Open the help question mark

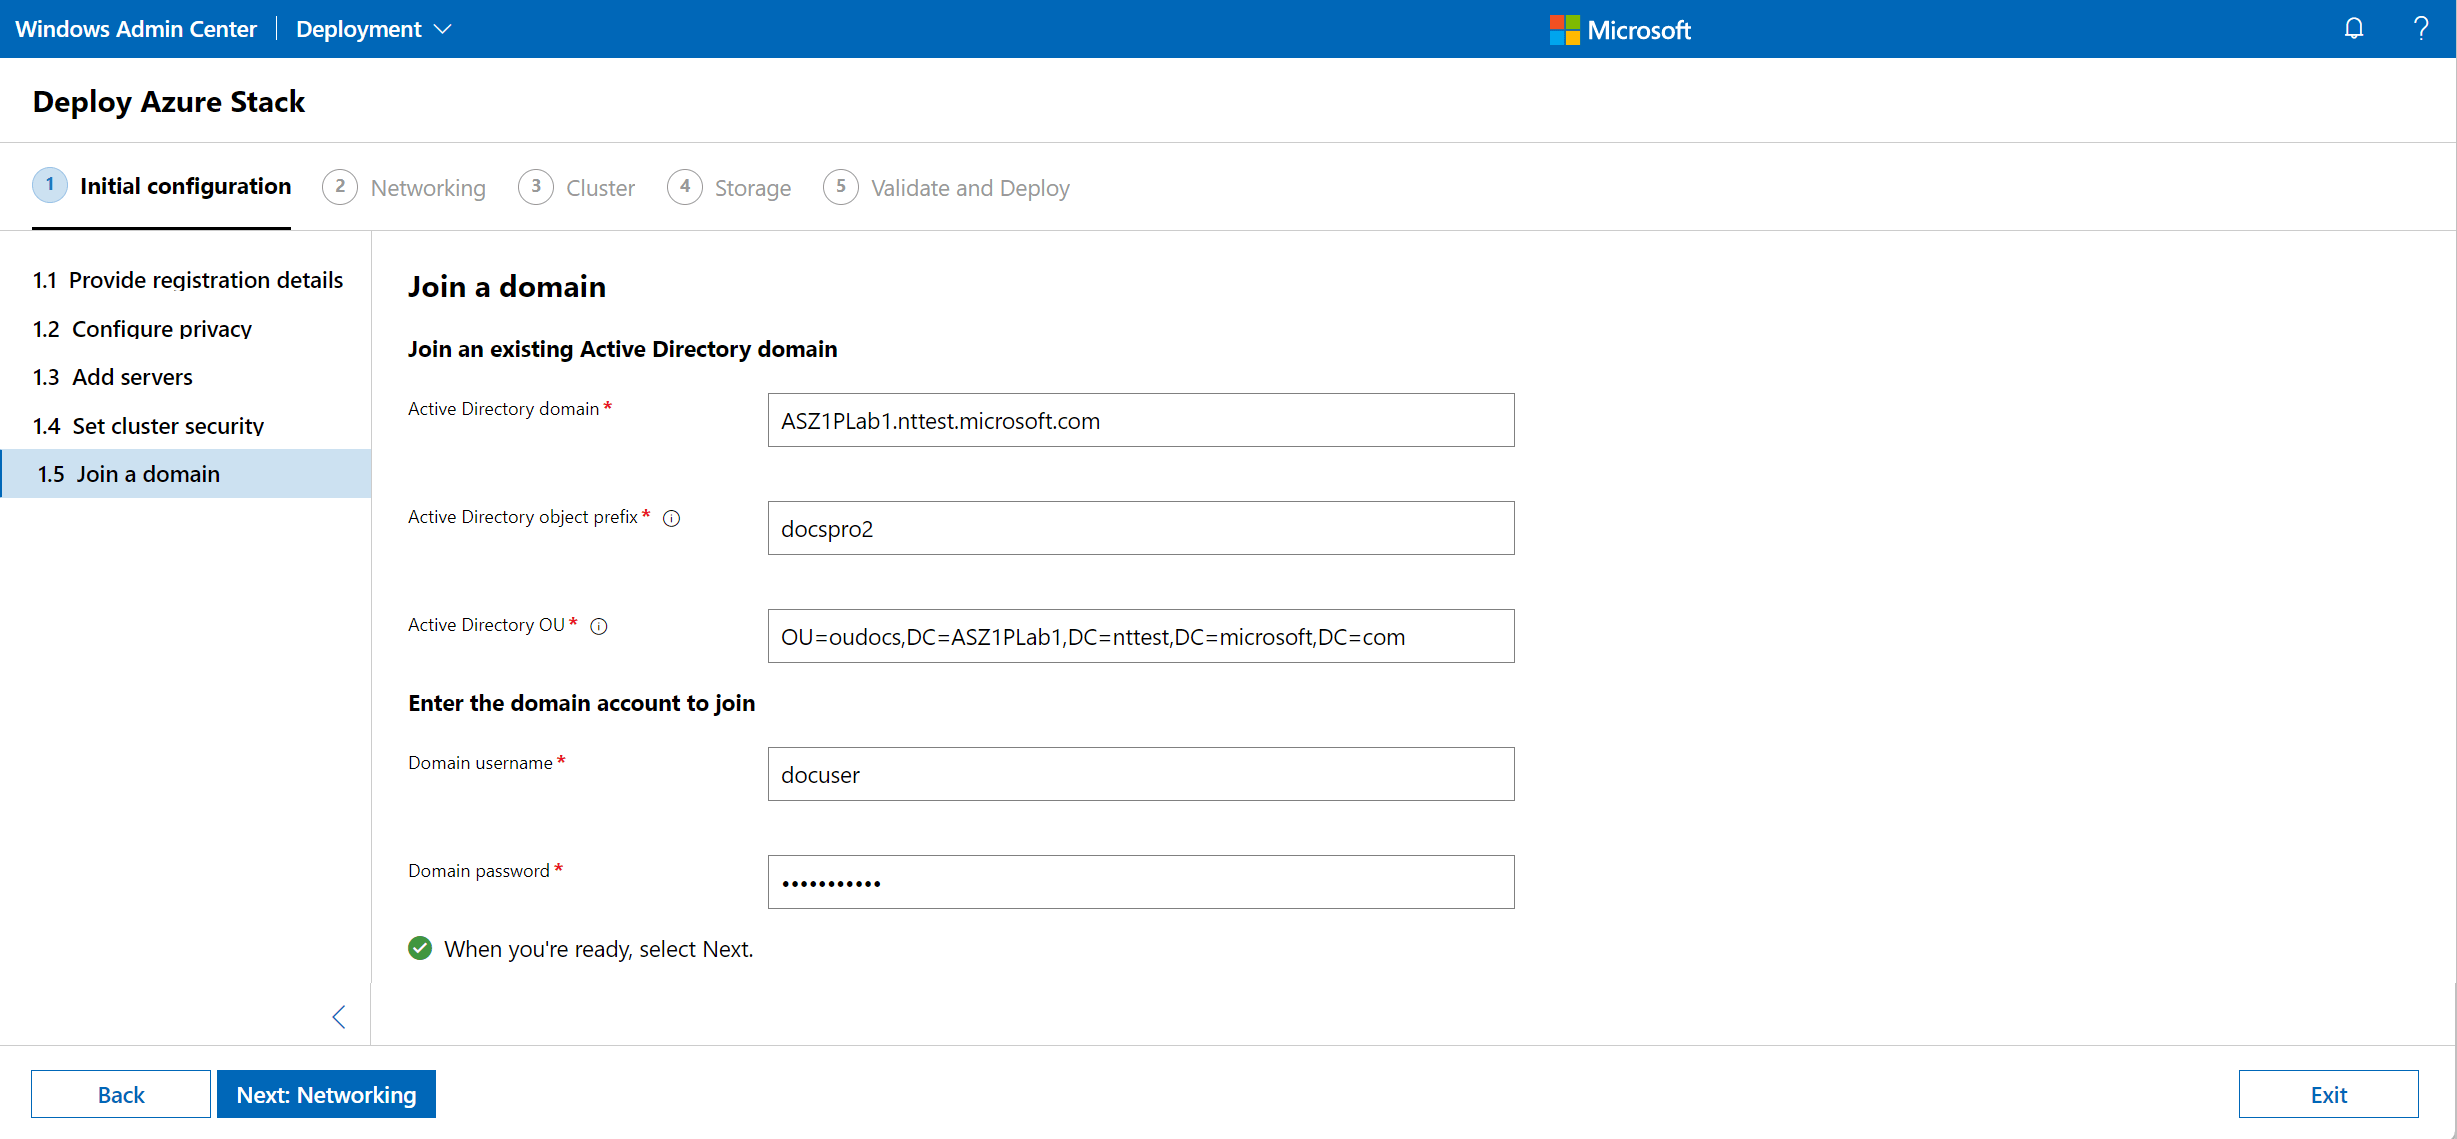click(x=2421, y=28)
